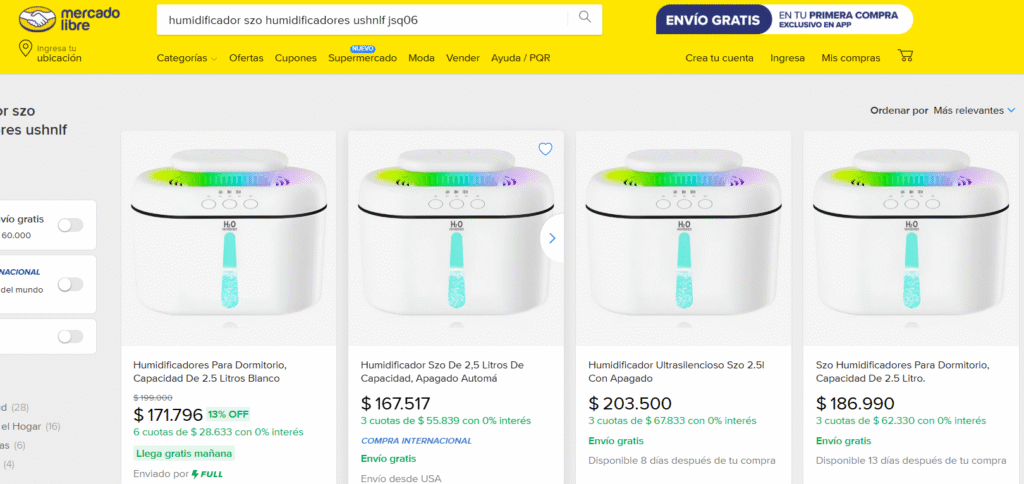
Task: Click the search magnifier icon
Action: [x=584, y=18]
